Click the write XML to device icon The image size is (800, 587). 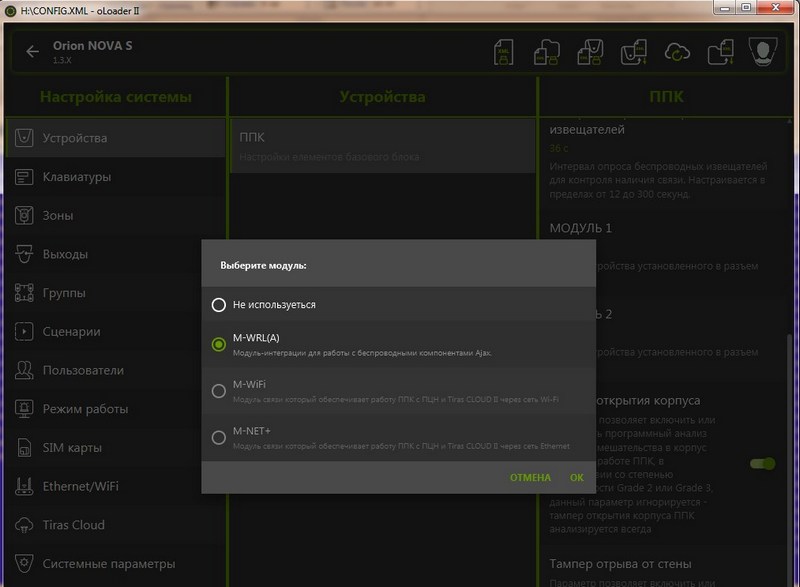pyautogui.click(x=590, y=52)
